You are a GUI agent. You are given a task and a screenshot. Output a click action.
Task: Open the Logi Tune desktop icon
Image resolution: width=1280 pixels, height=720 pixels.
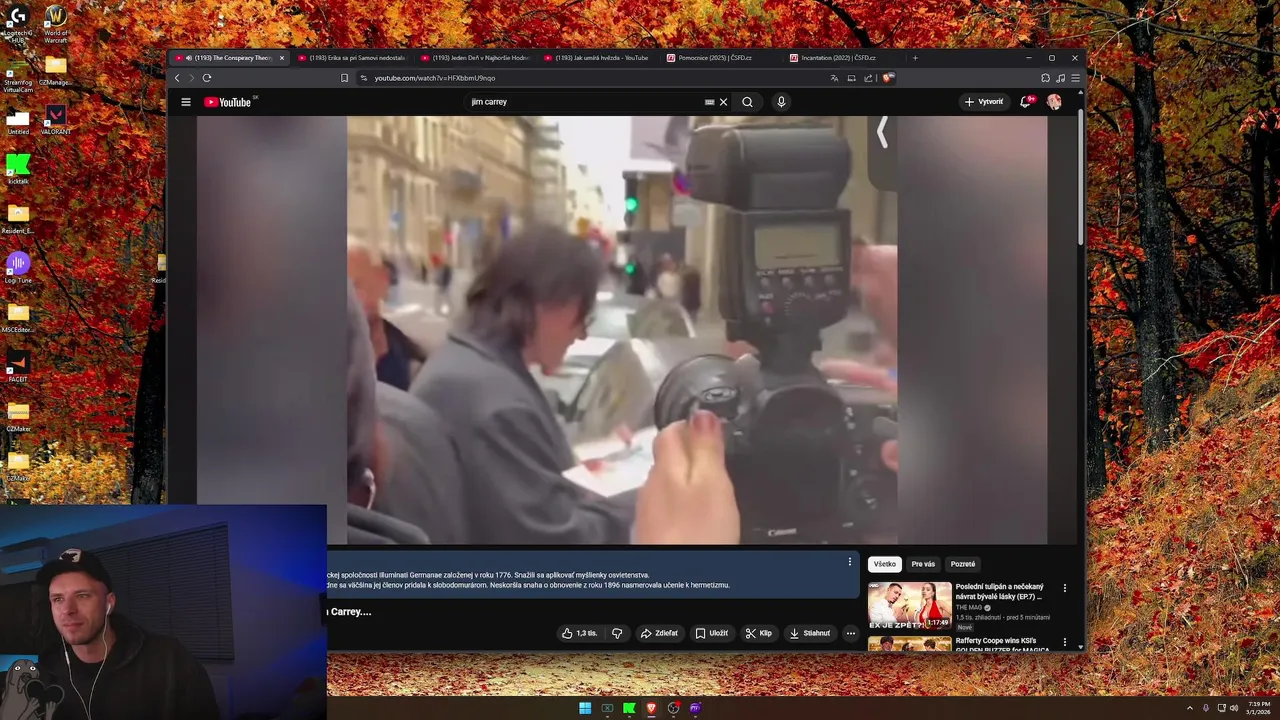pyautogui.click(x=18, y=268)
